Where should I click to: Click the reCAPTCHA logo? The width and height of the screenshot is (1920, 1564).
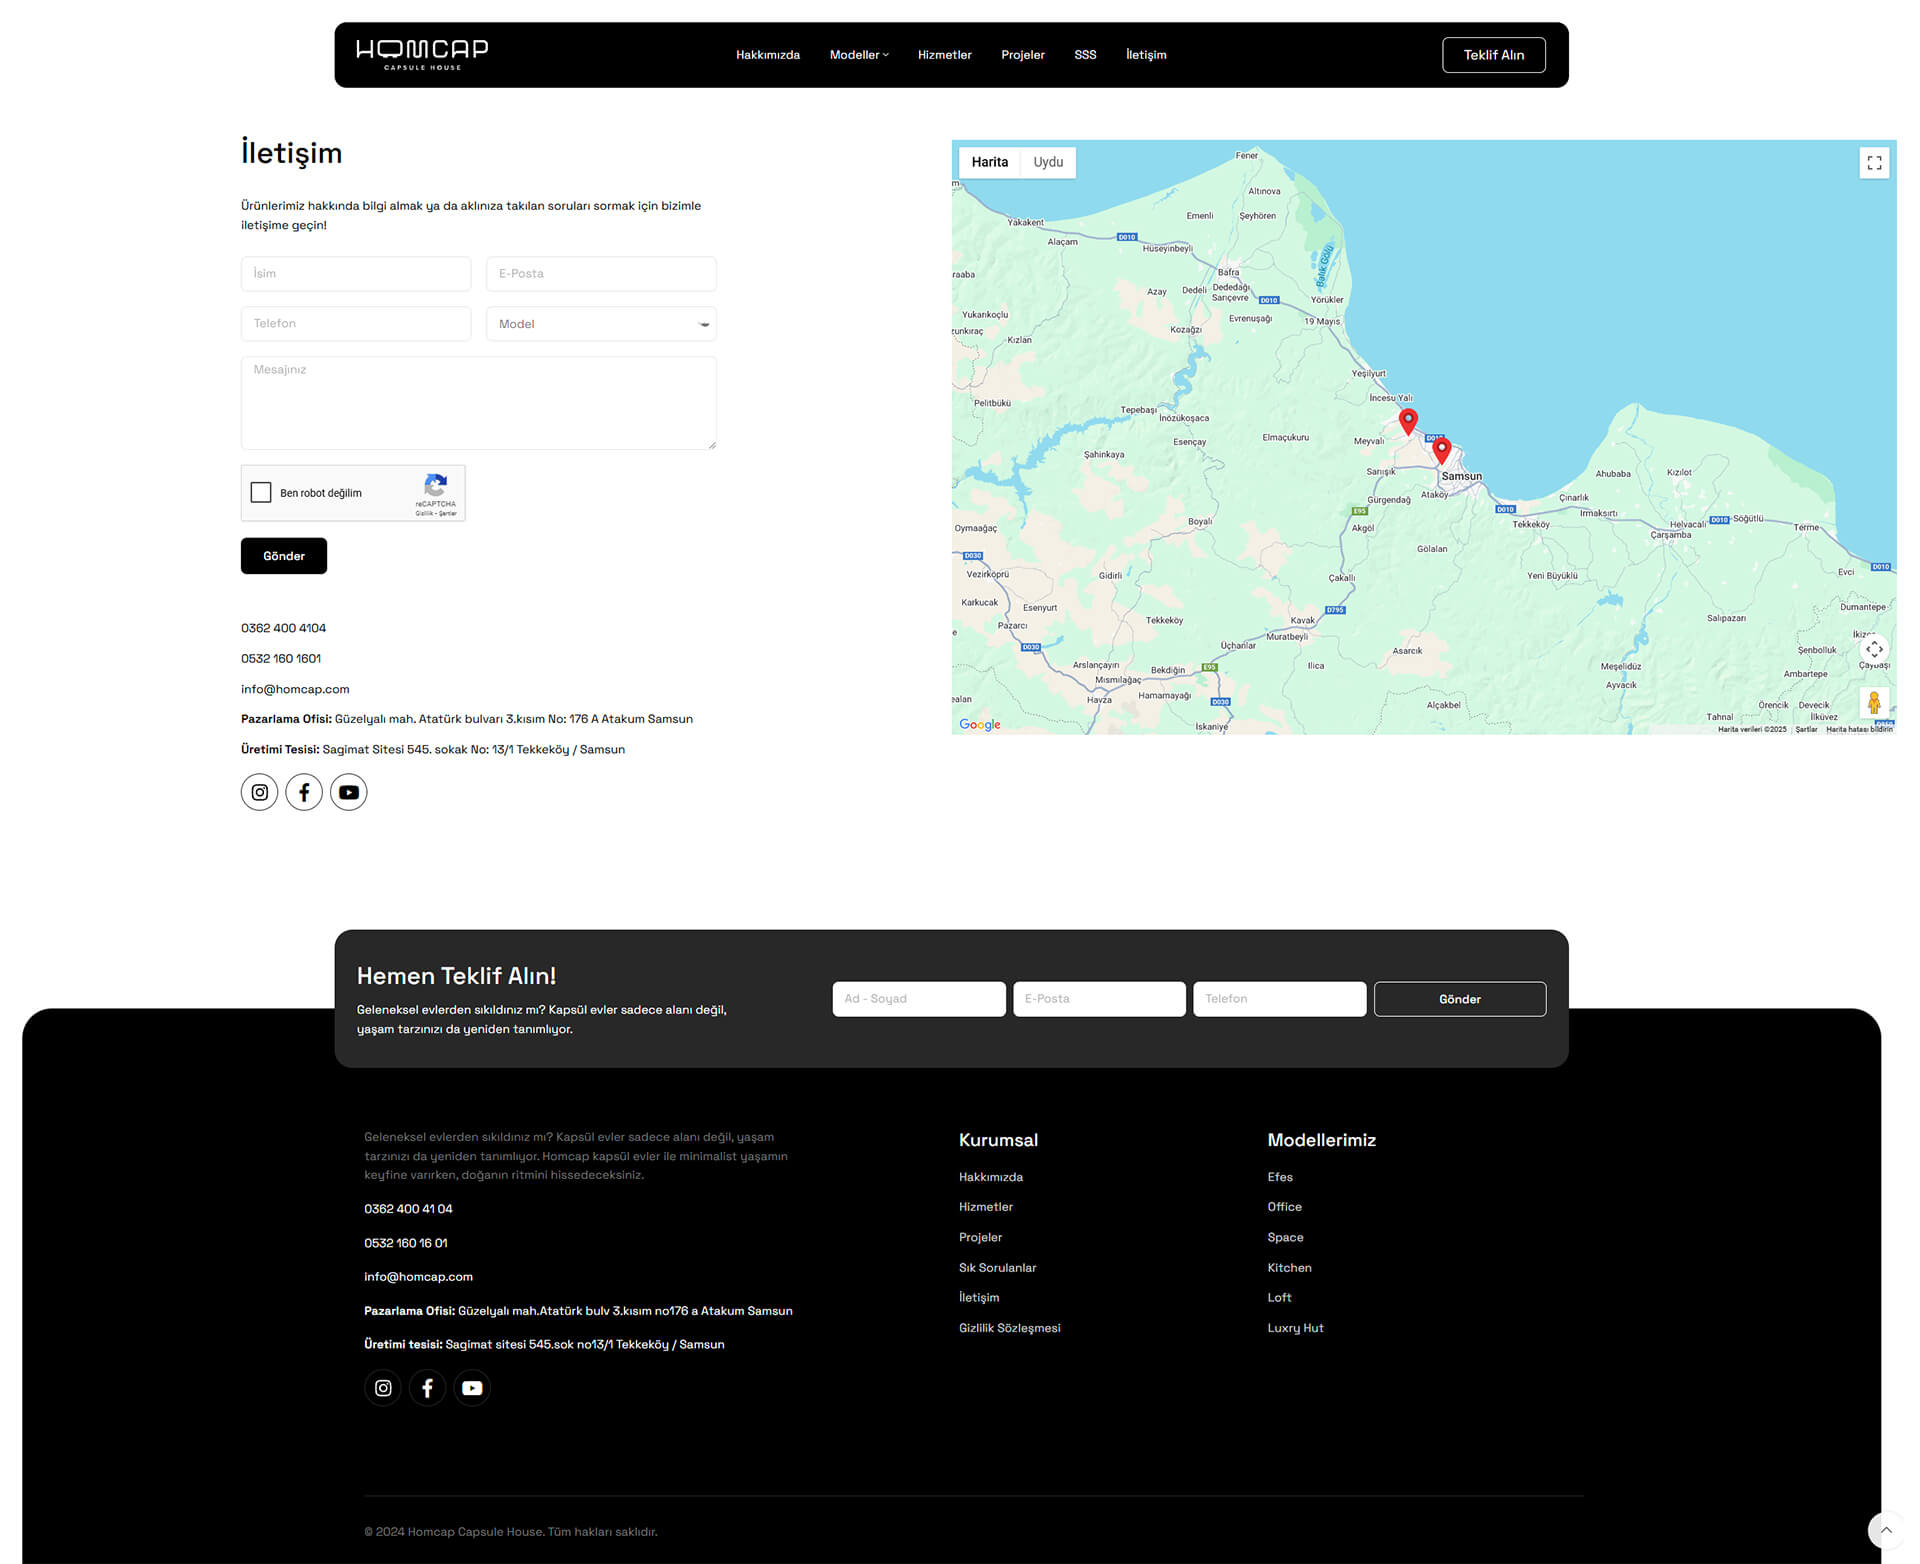click(x=436, y=486)
